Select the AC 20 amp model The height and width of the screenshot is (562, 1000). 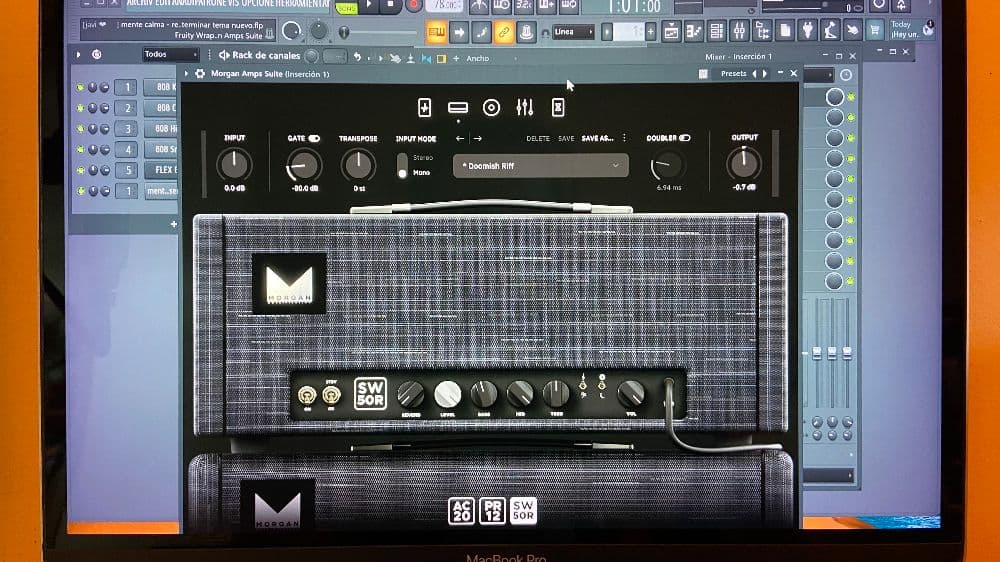point(461,511)
